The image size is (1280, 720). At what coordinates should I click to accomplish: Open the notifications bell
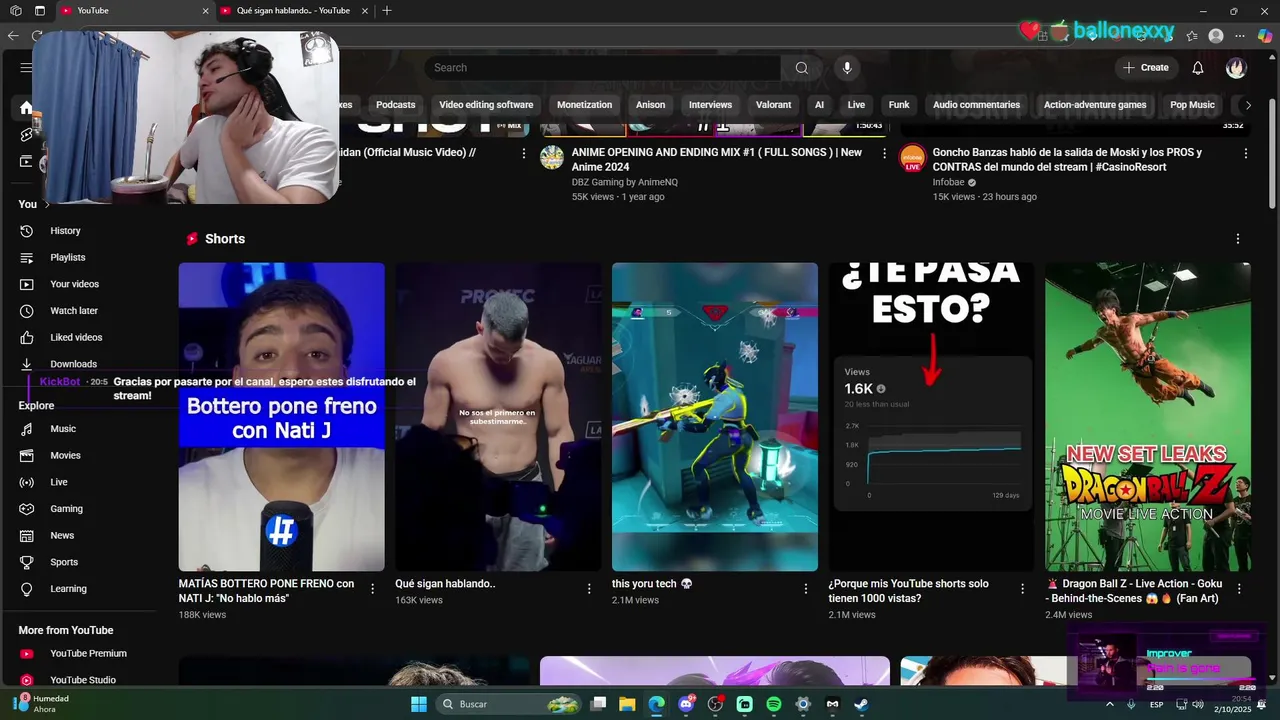coord(1197,68)
